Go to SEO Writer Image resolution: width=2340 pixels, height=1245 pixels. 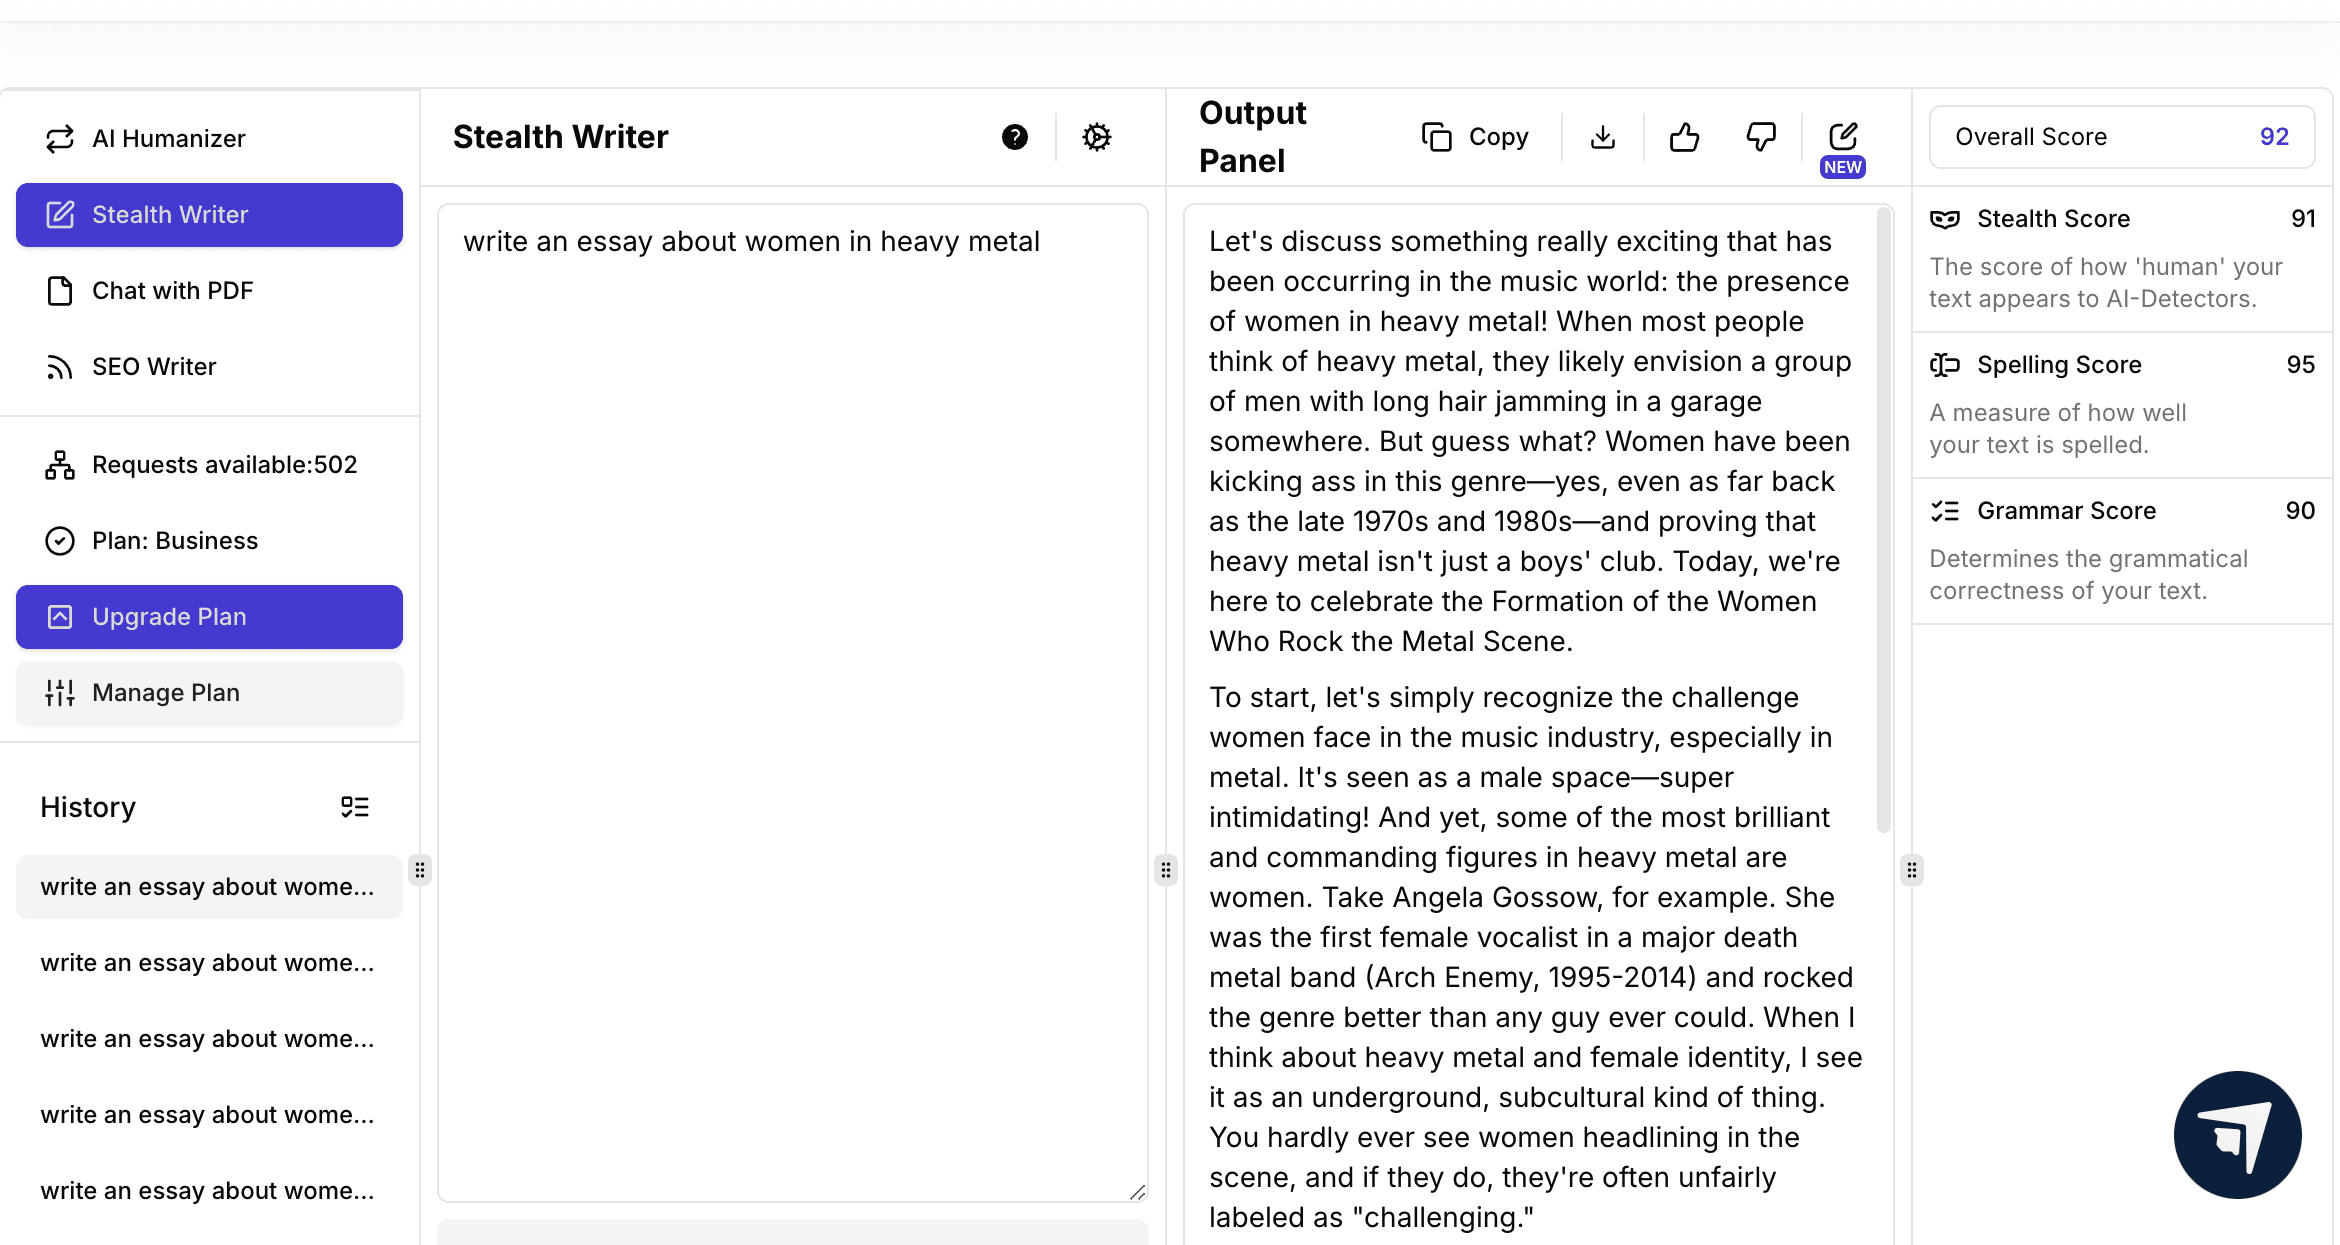pyautogui.click(x=154, y=367)
